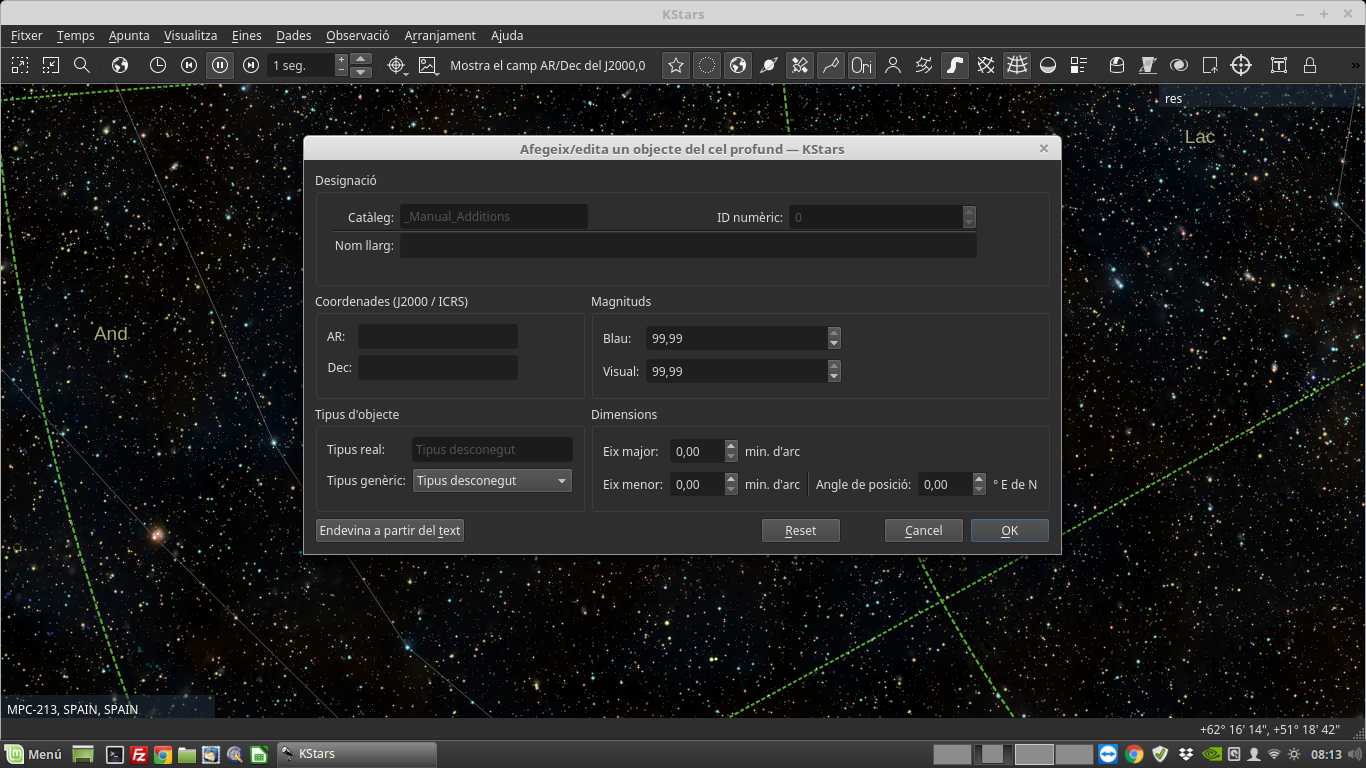Screen dimensions: 1366x768
Task: Open the find object magnifier tool
Action: pyautogui.click(x=82, y=65)
